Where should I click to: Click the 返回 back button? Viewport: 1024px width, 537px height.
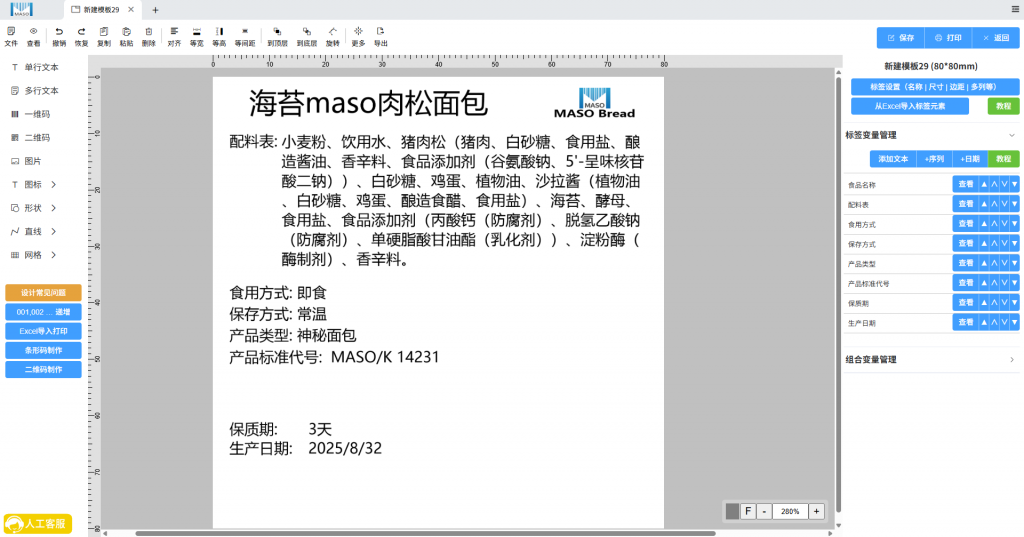(996, 38)
